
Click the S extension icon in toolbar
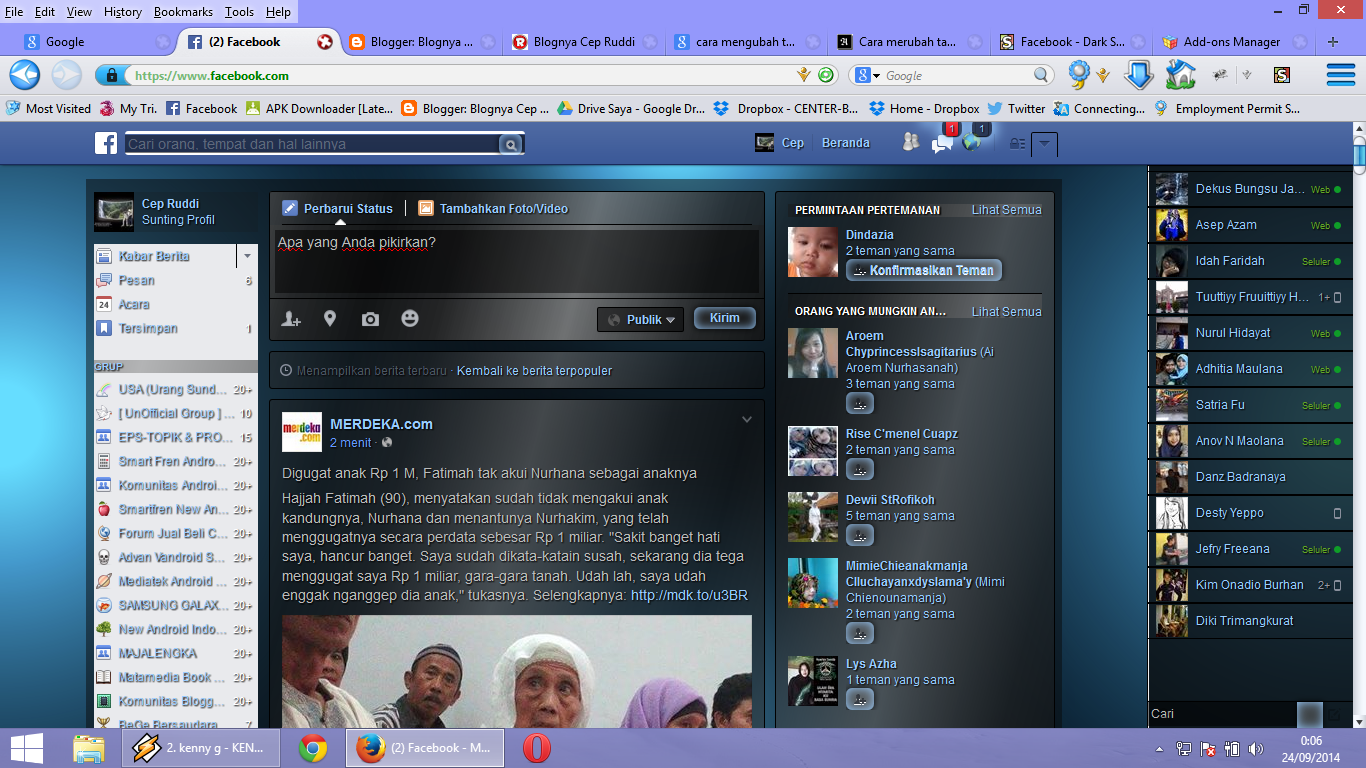click(1282, 75)
